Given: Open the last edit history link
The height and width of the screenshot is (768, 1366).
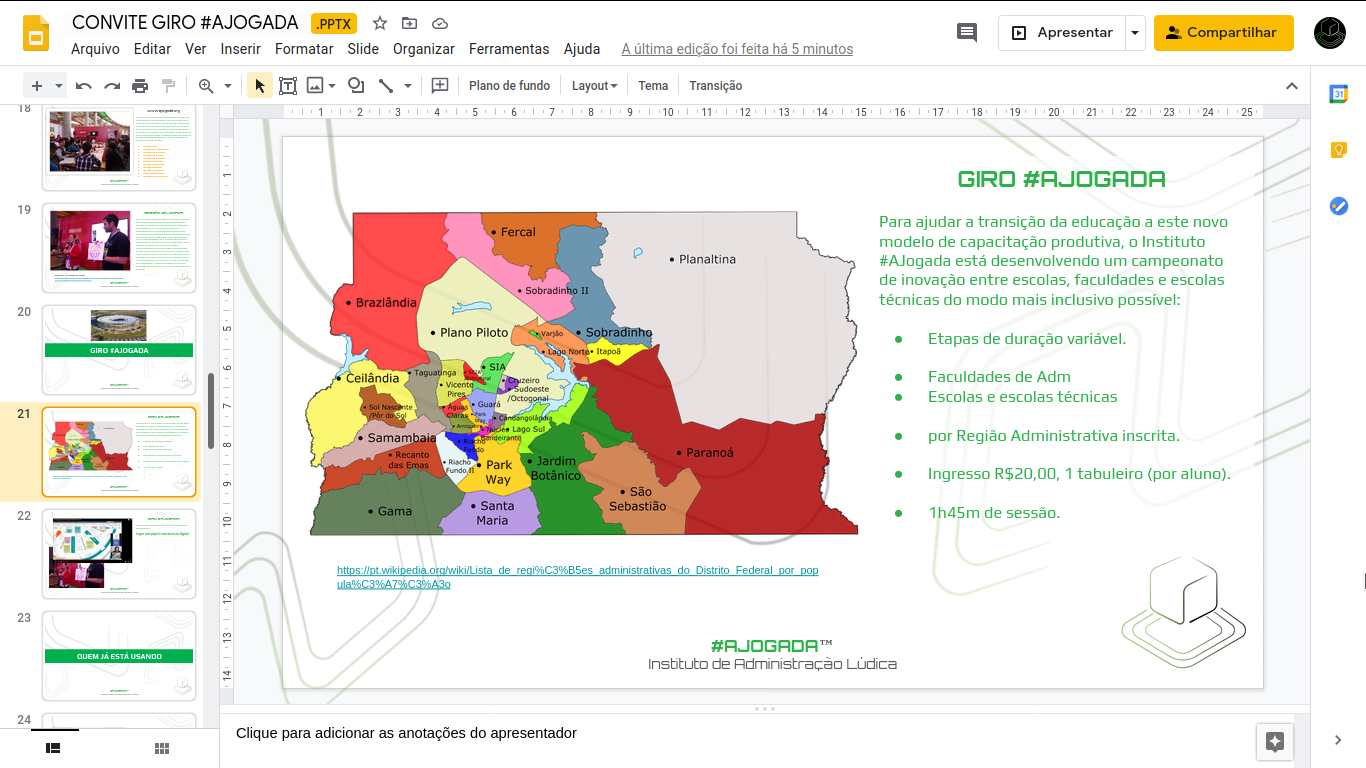Looking at the screenshot, I should tap(737, 49).
